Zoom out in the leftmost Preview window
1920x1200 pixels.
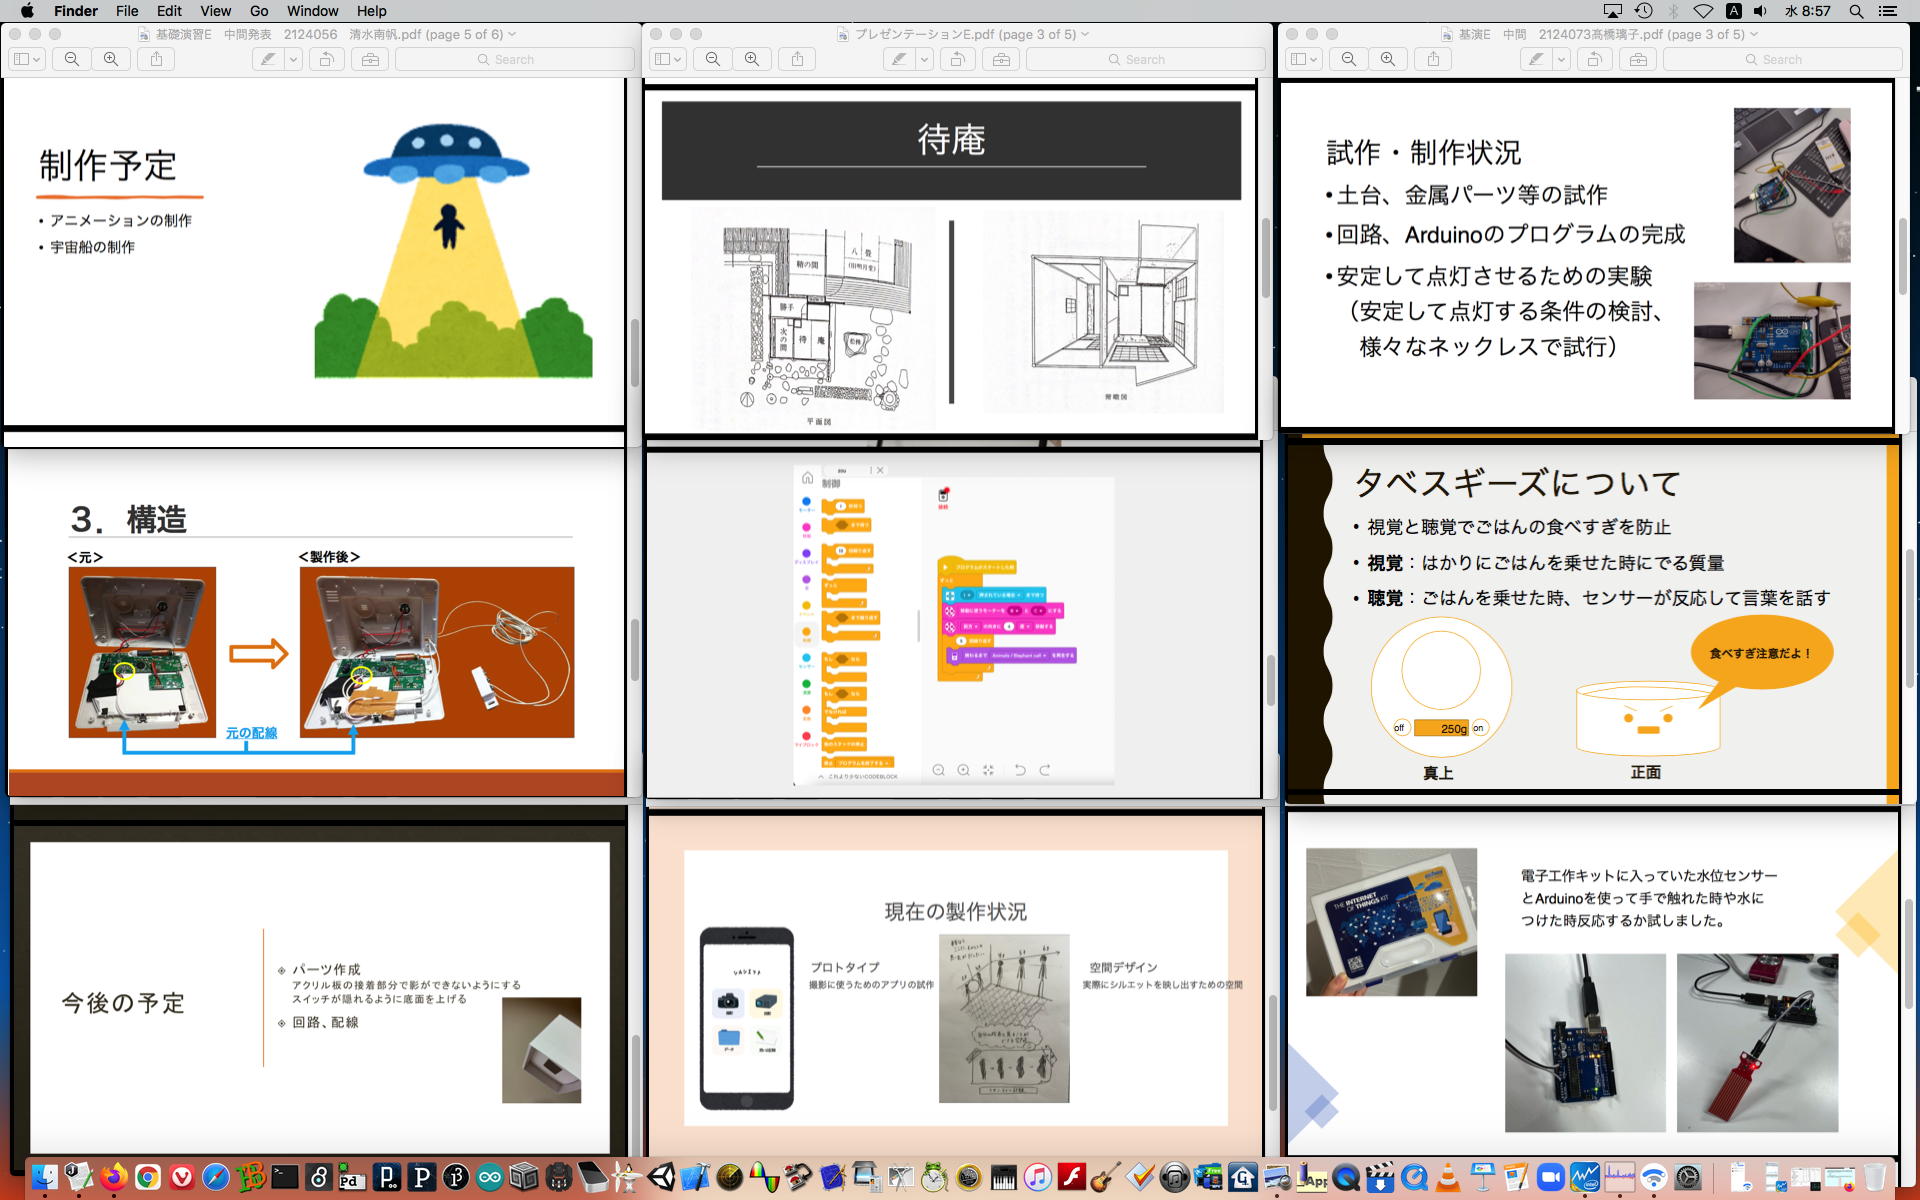[x=72, y=59]
